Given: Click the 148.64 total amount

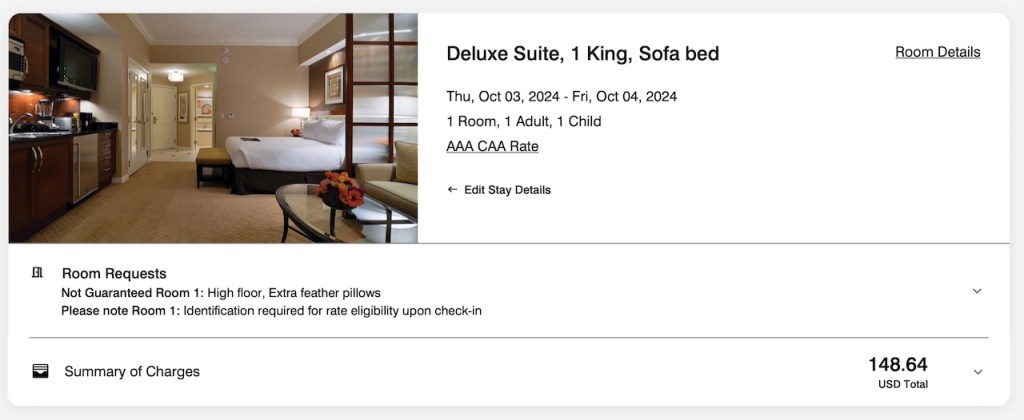Looking at the screenshot, I should [x=898, y=365].
